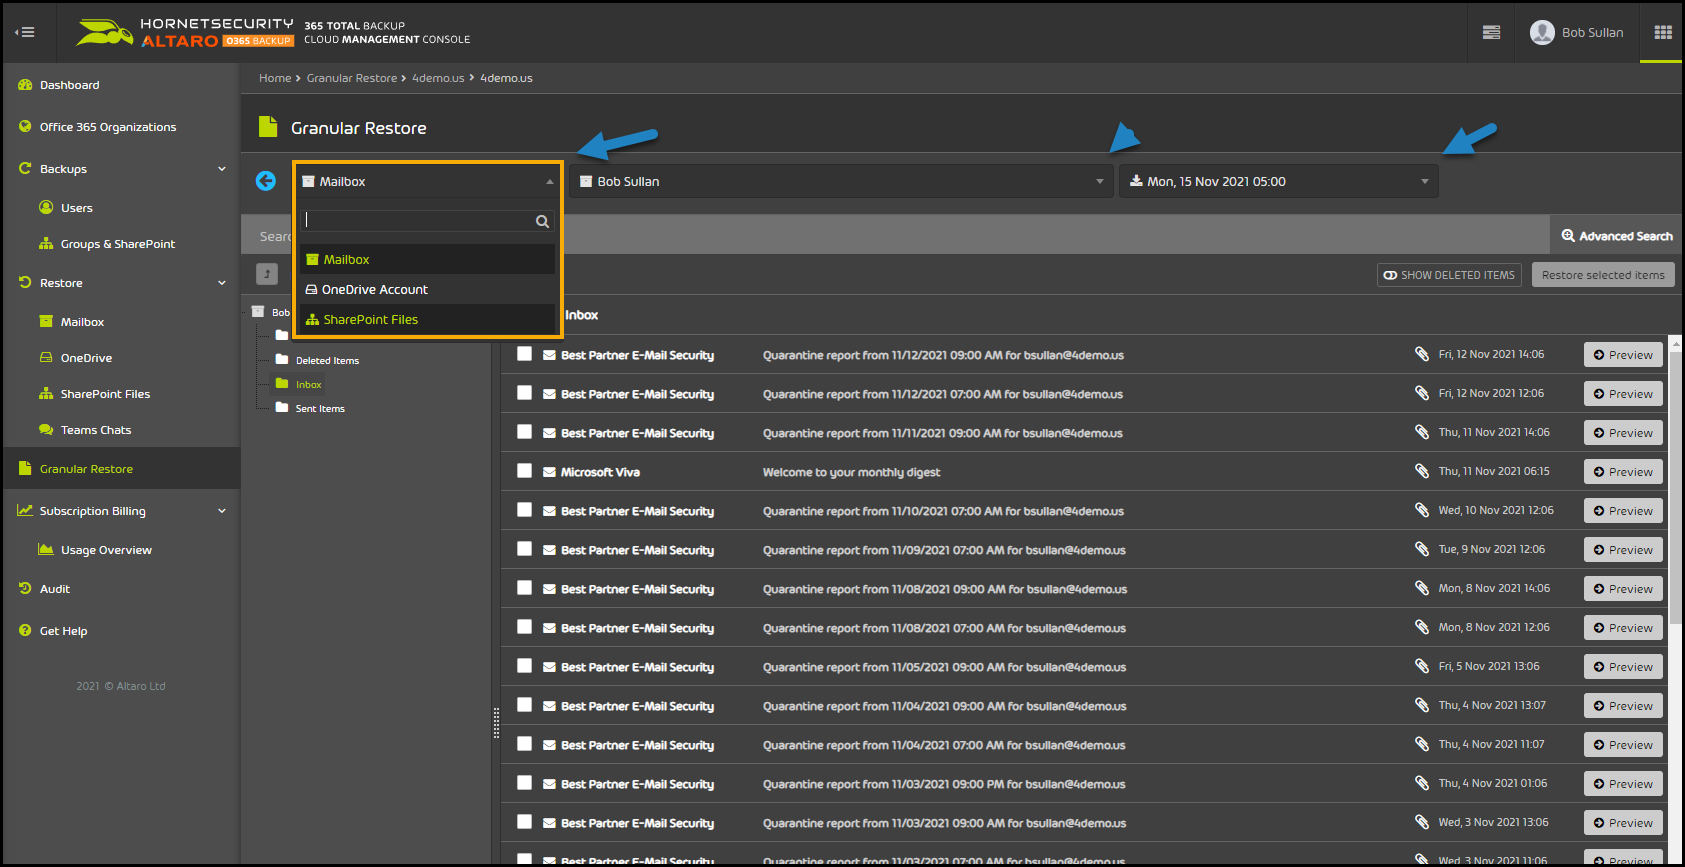
Task: Preview the Fri, 12 Nov 2021 14:06 email
Action: tap(1623, 355)
